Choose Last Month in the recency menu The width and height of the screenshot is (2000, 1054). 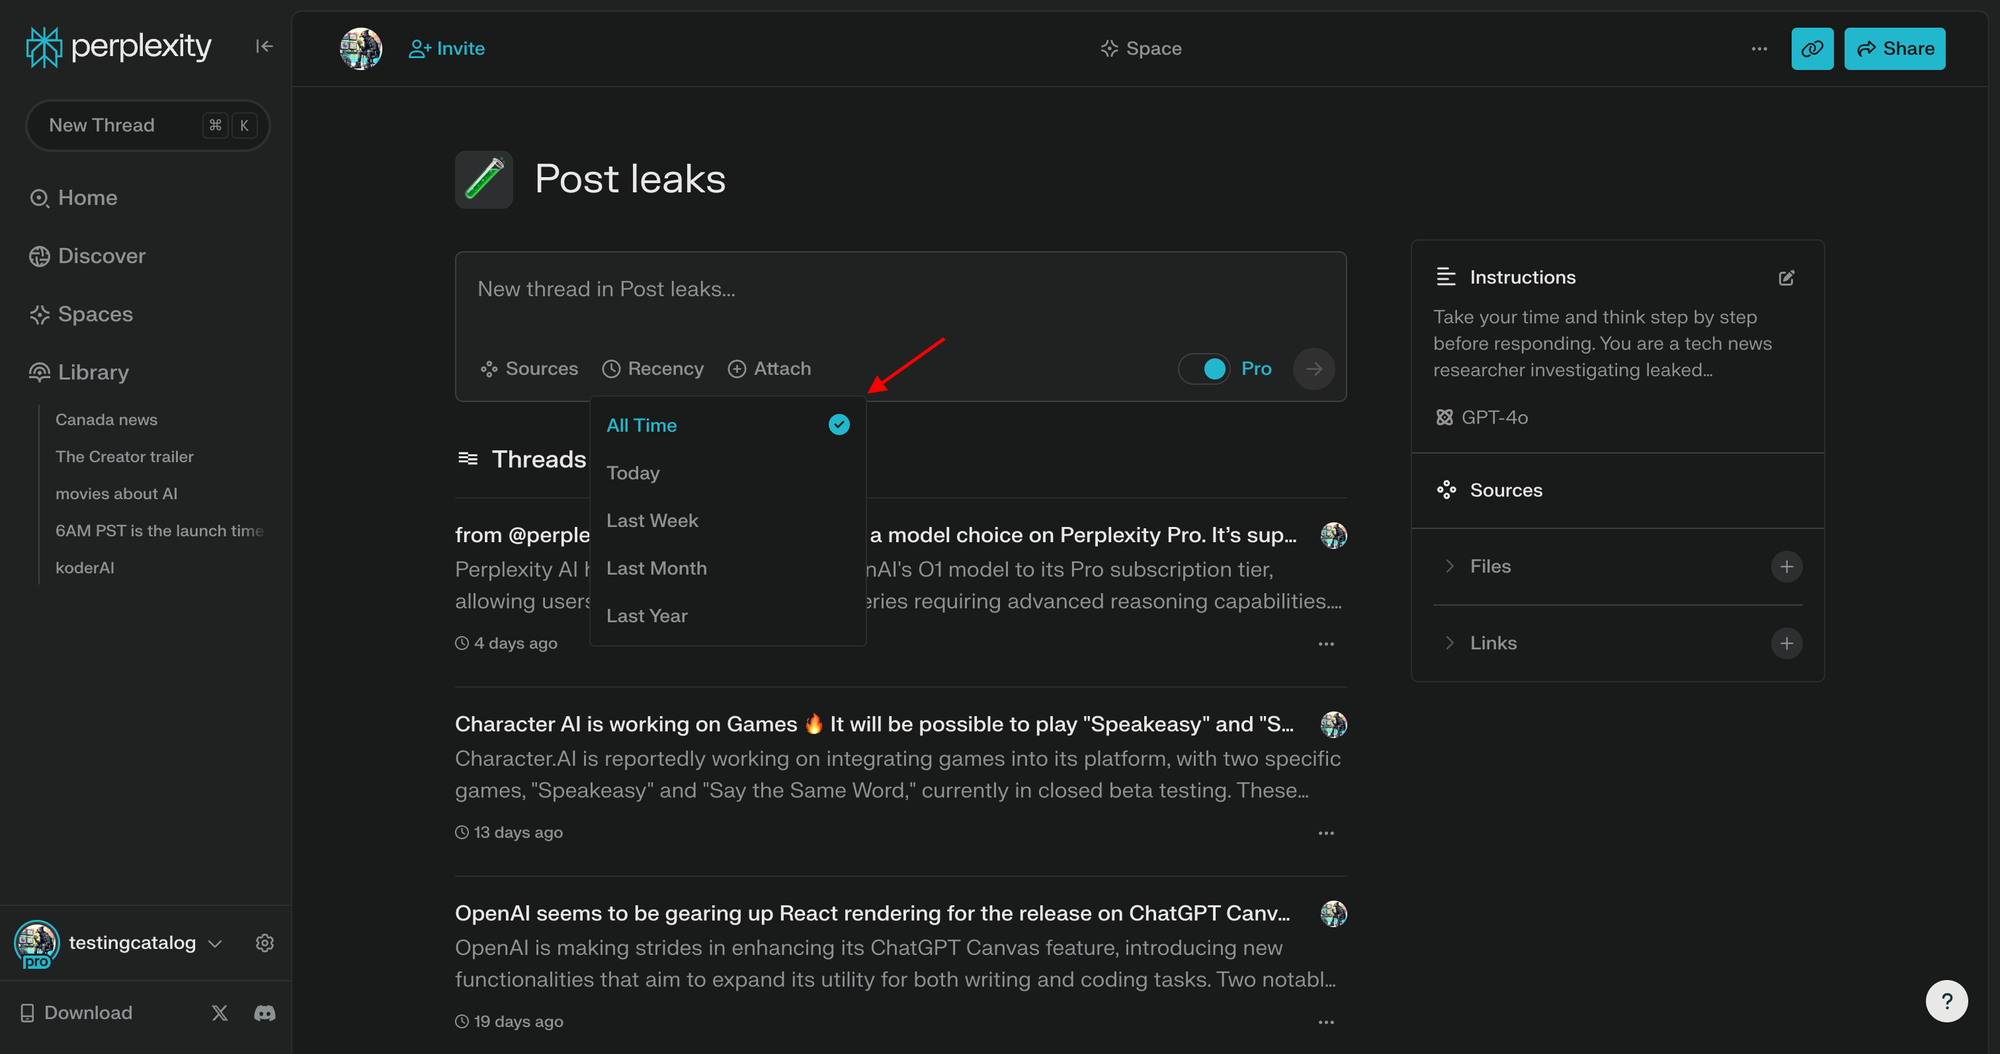click(x=728, y=568)
